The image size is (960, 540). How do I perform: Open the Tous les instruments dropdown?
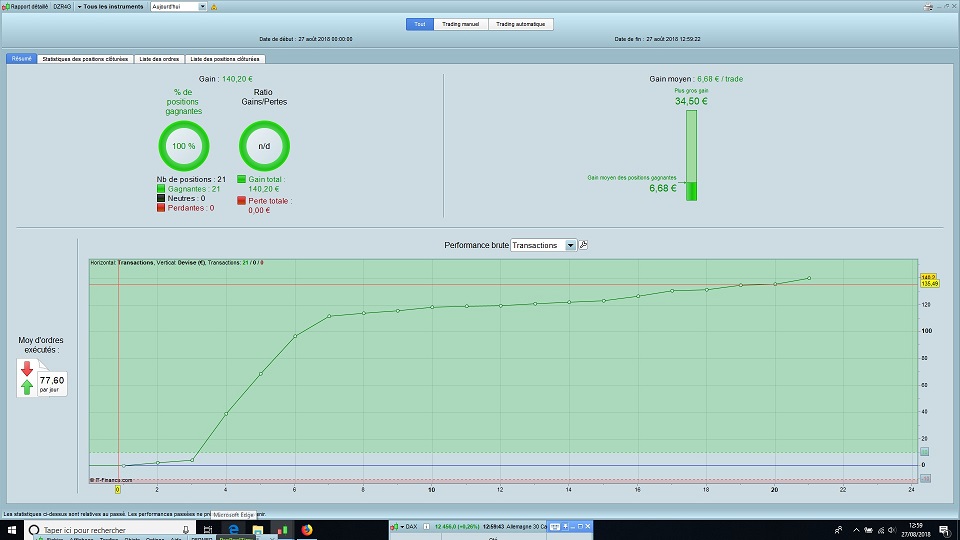111,7
